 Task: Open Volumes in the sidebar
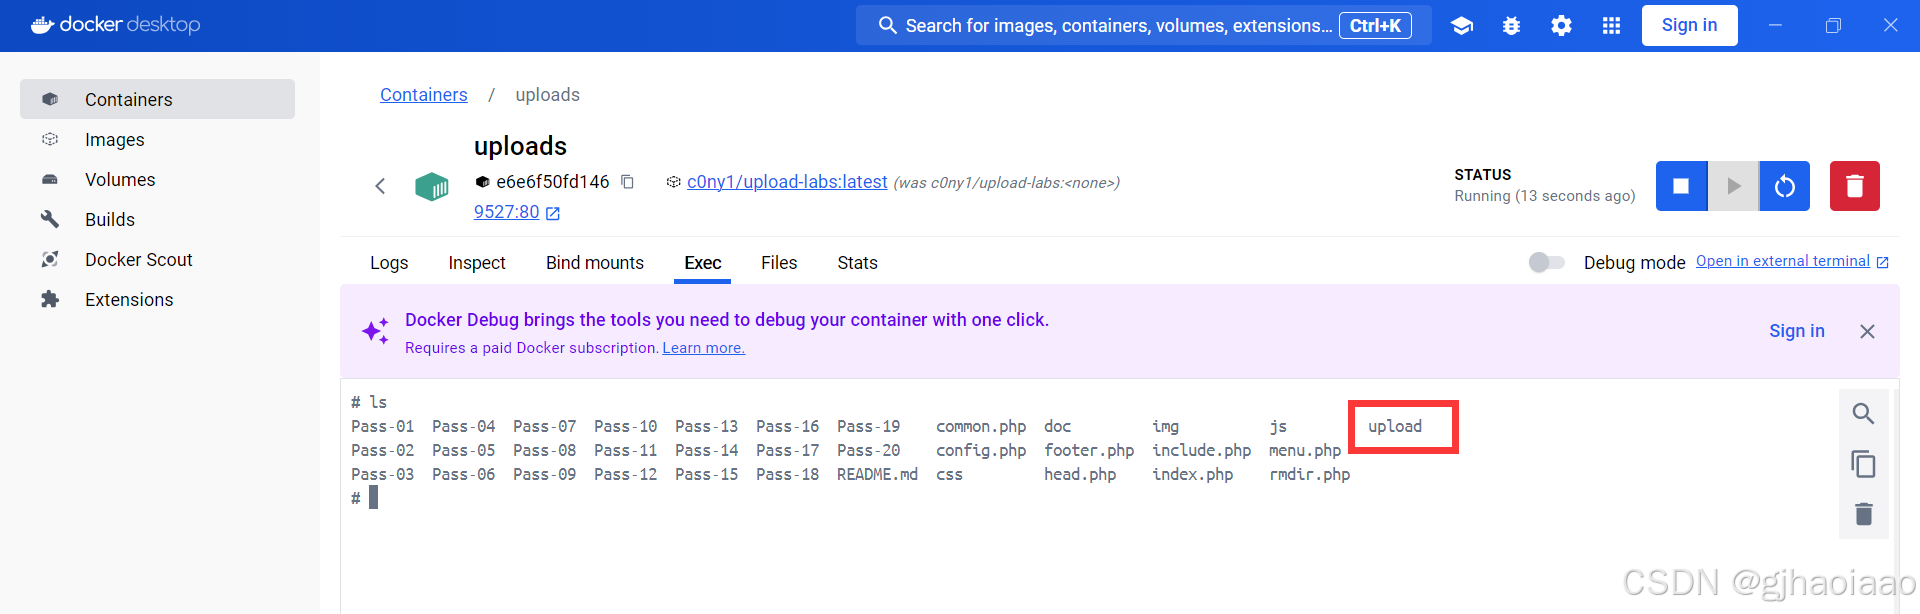pos(157,179)
